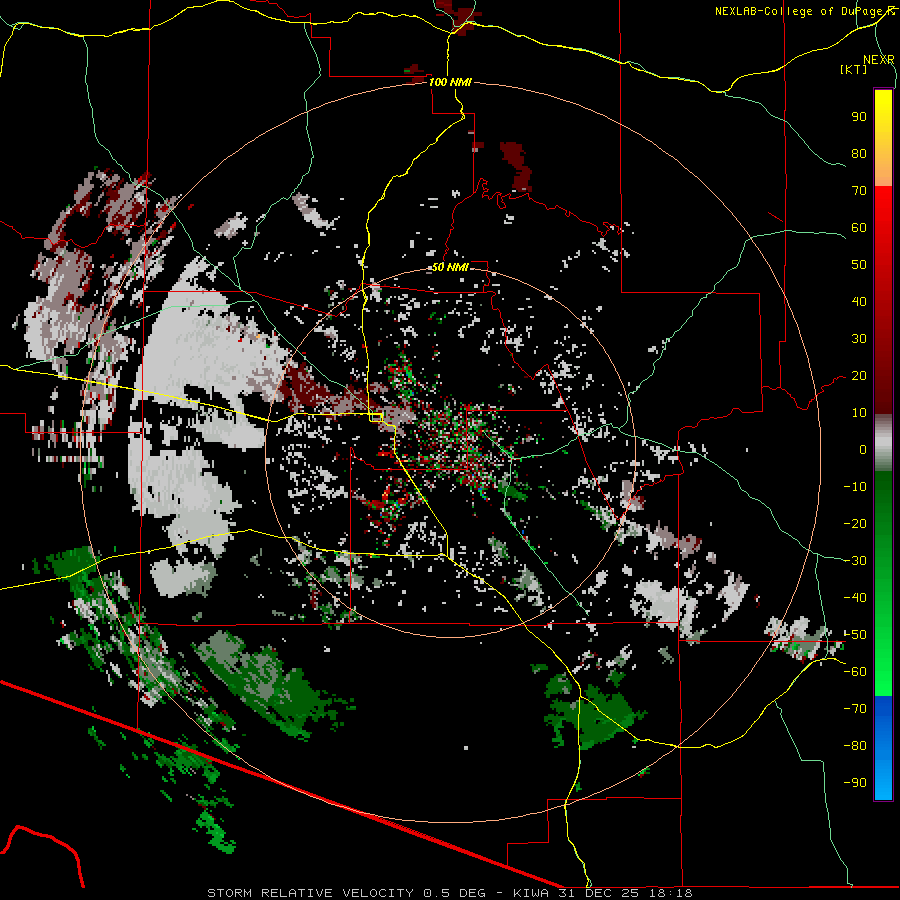Viewport: 900px width, 900px height.
Task: Click the 80 value on velocity scale
Action: click(859, 154)
